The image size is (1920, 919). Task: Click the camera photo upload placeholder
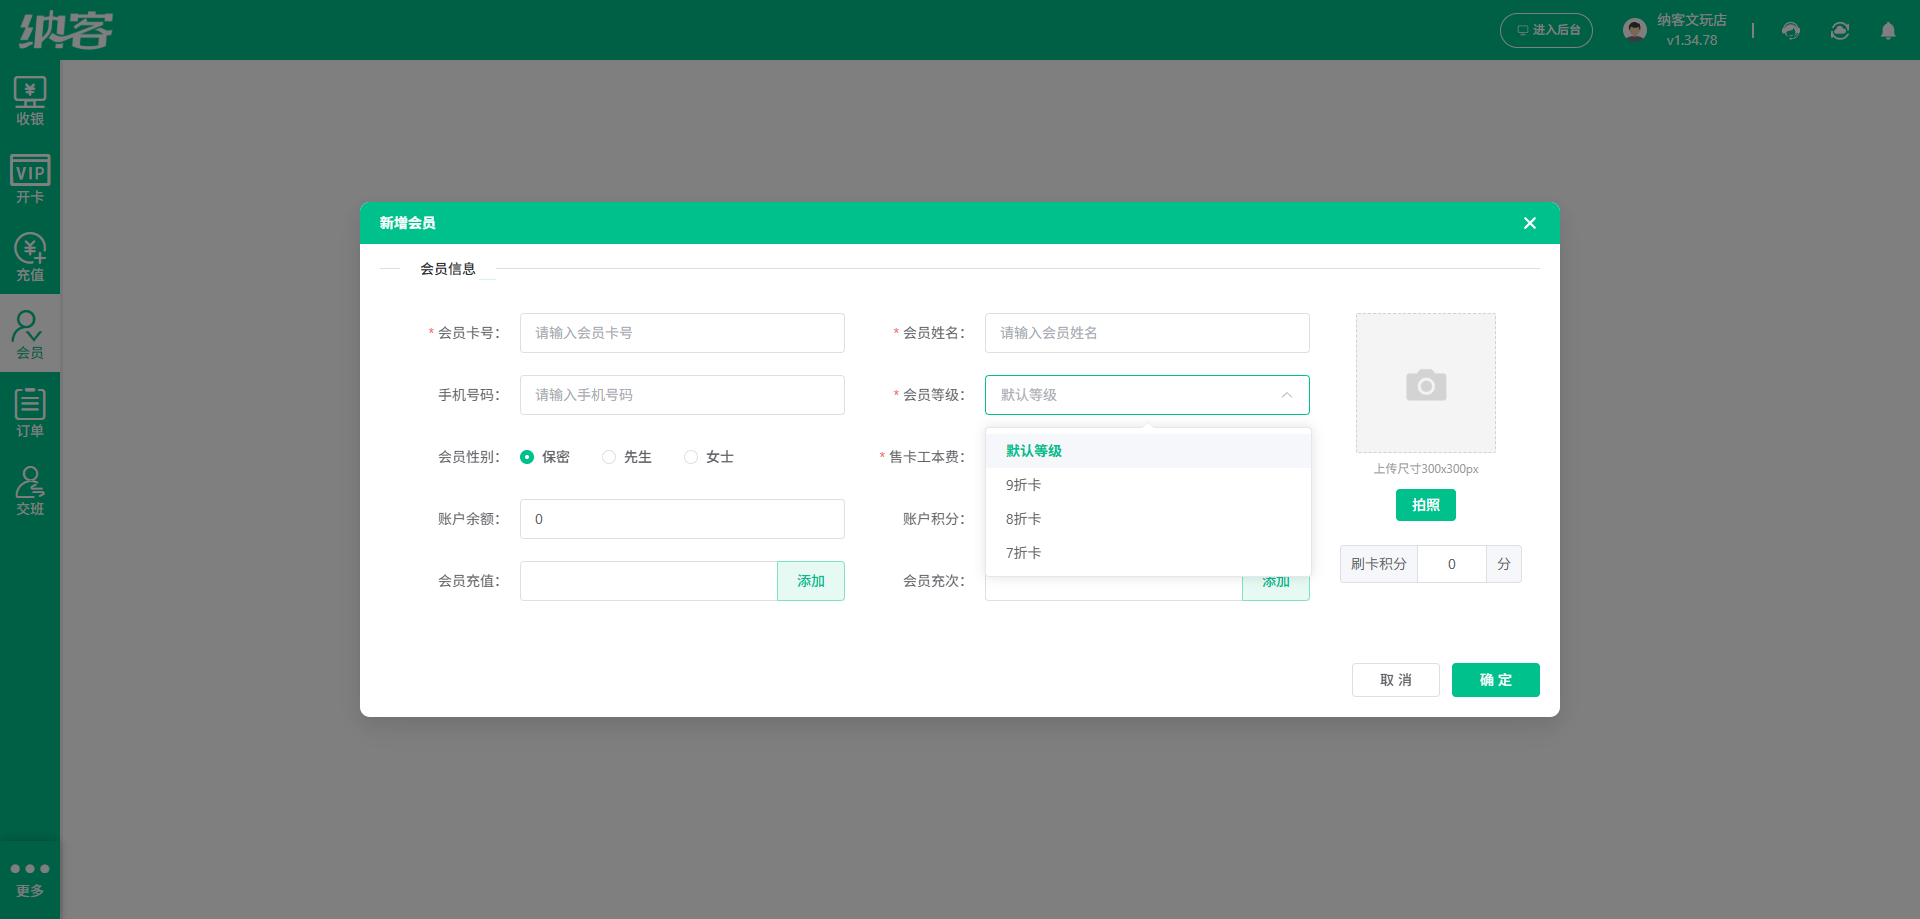pos(1426,383)
